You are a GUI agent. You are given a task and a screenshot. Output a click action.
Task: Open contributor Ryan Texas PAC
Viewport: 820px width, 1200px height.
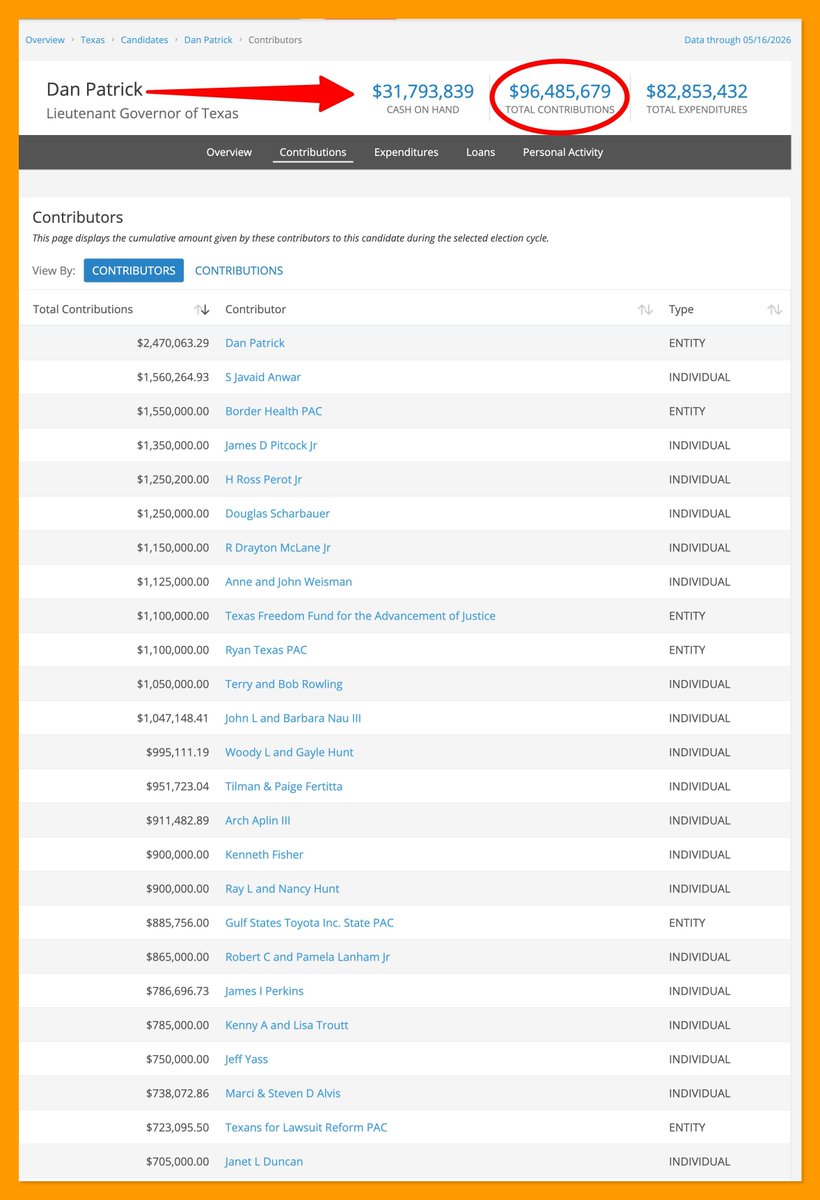[x=266, y=650]
